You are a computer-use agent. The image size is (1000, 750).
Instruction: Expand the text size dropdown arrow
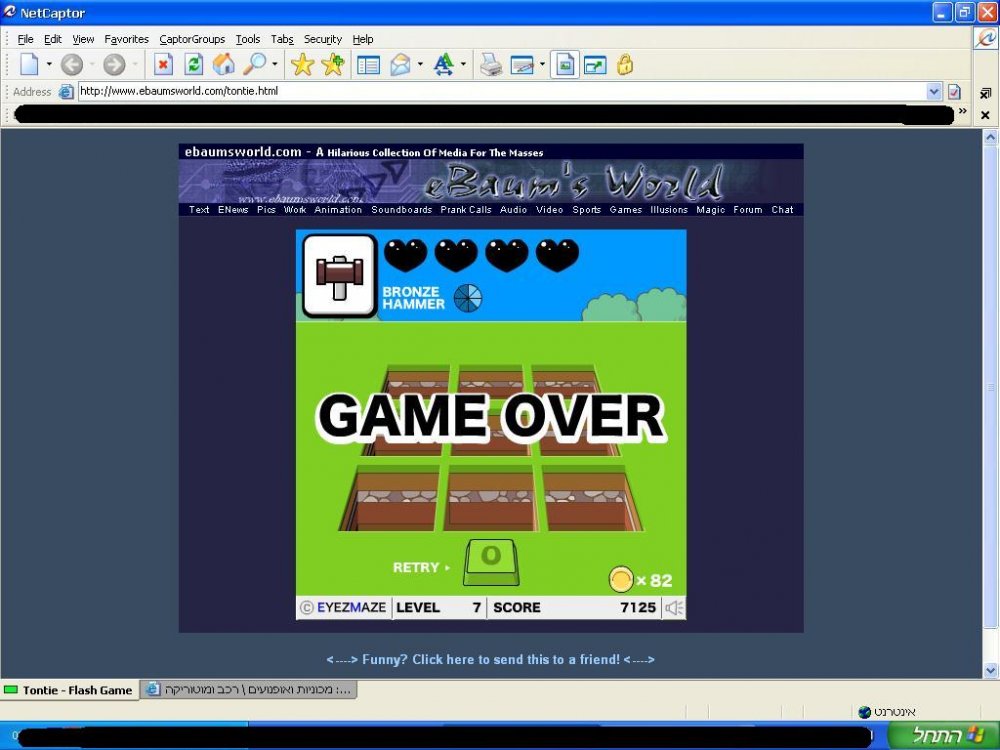point(463,64)
